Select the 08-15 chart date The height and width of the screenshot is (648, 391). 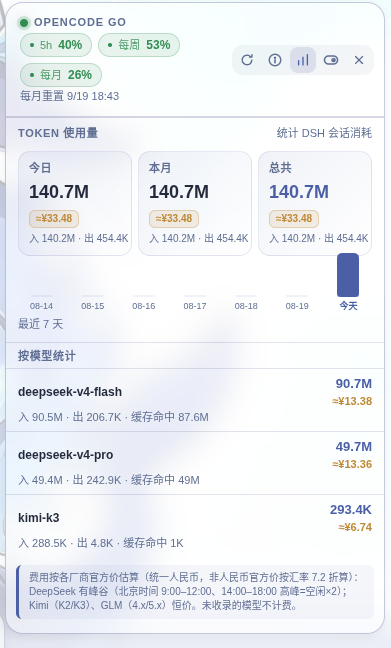pos(93,306)
